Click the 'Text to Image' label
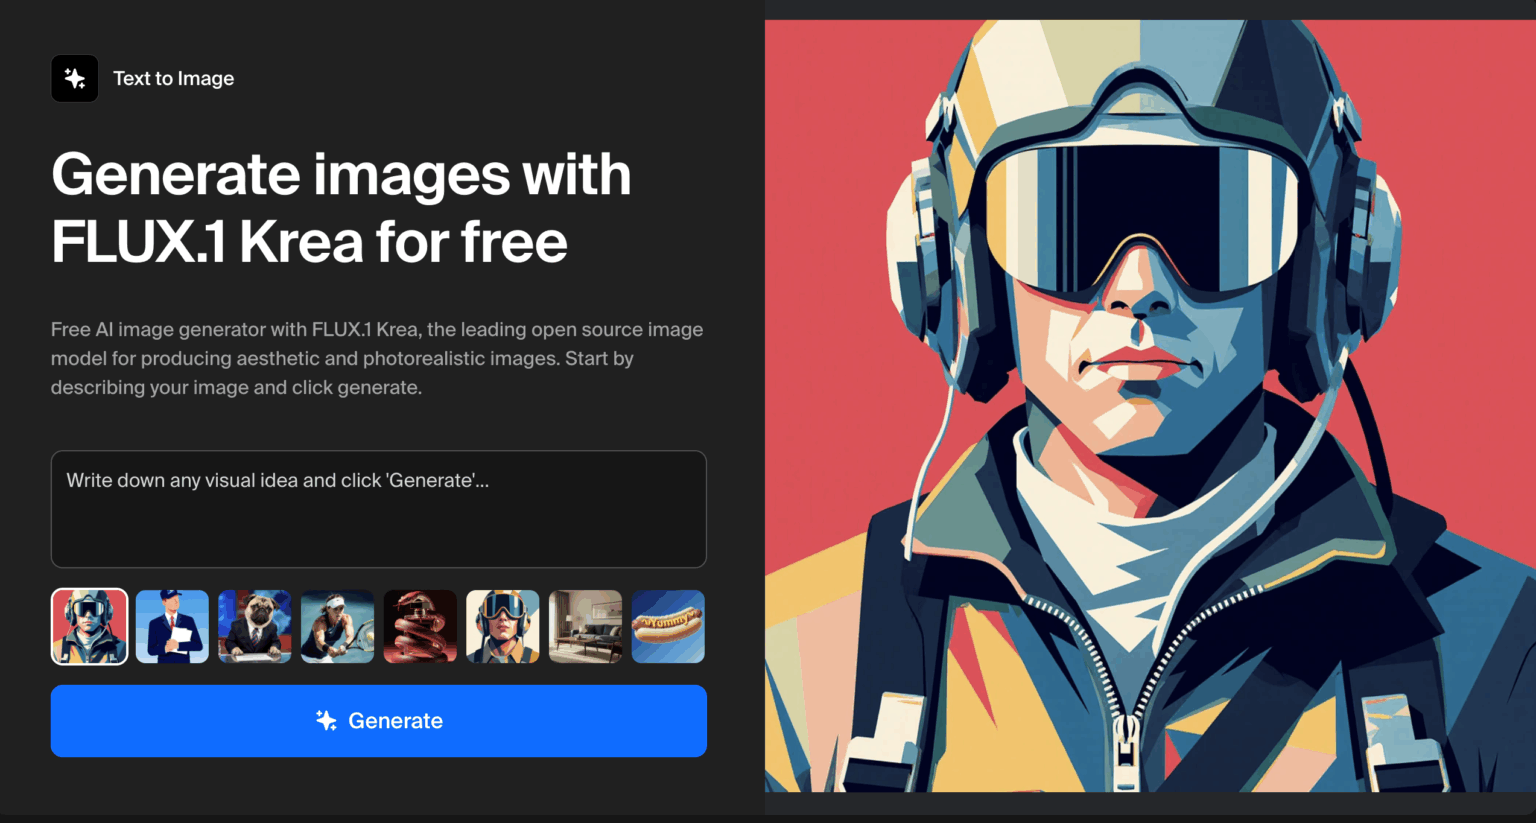Image resolution: width=1536 pixels, height=823 pixels. (174, 78)
